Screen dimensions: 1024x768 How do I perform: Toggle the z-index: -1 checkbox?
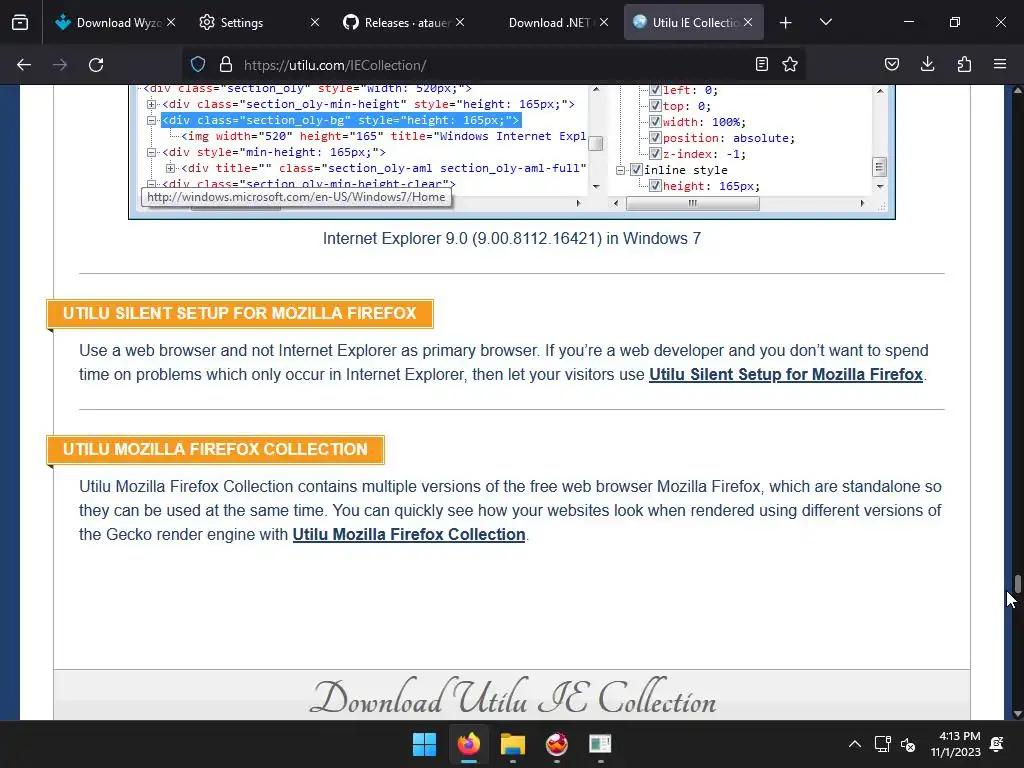point(655,153)
